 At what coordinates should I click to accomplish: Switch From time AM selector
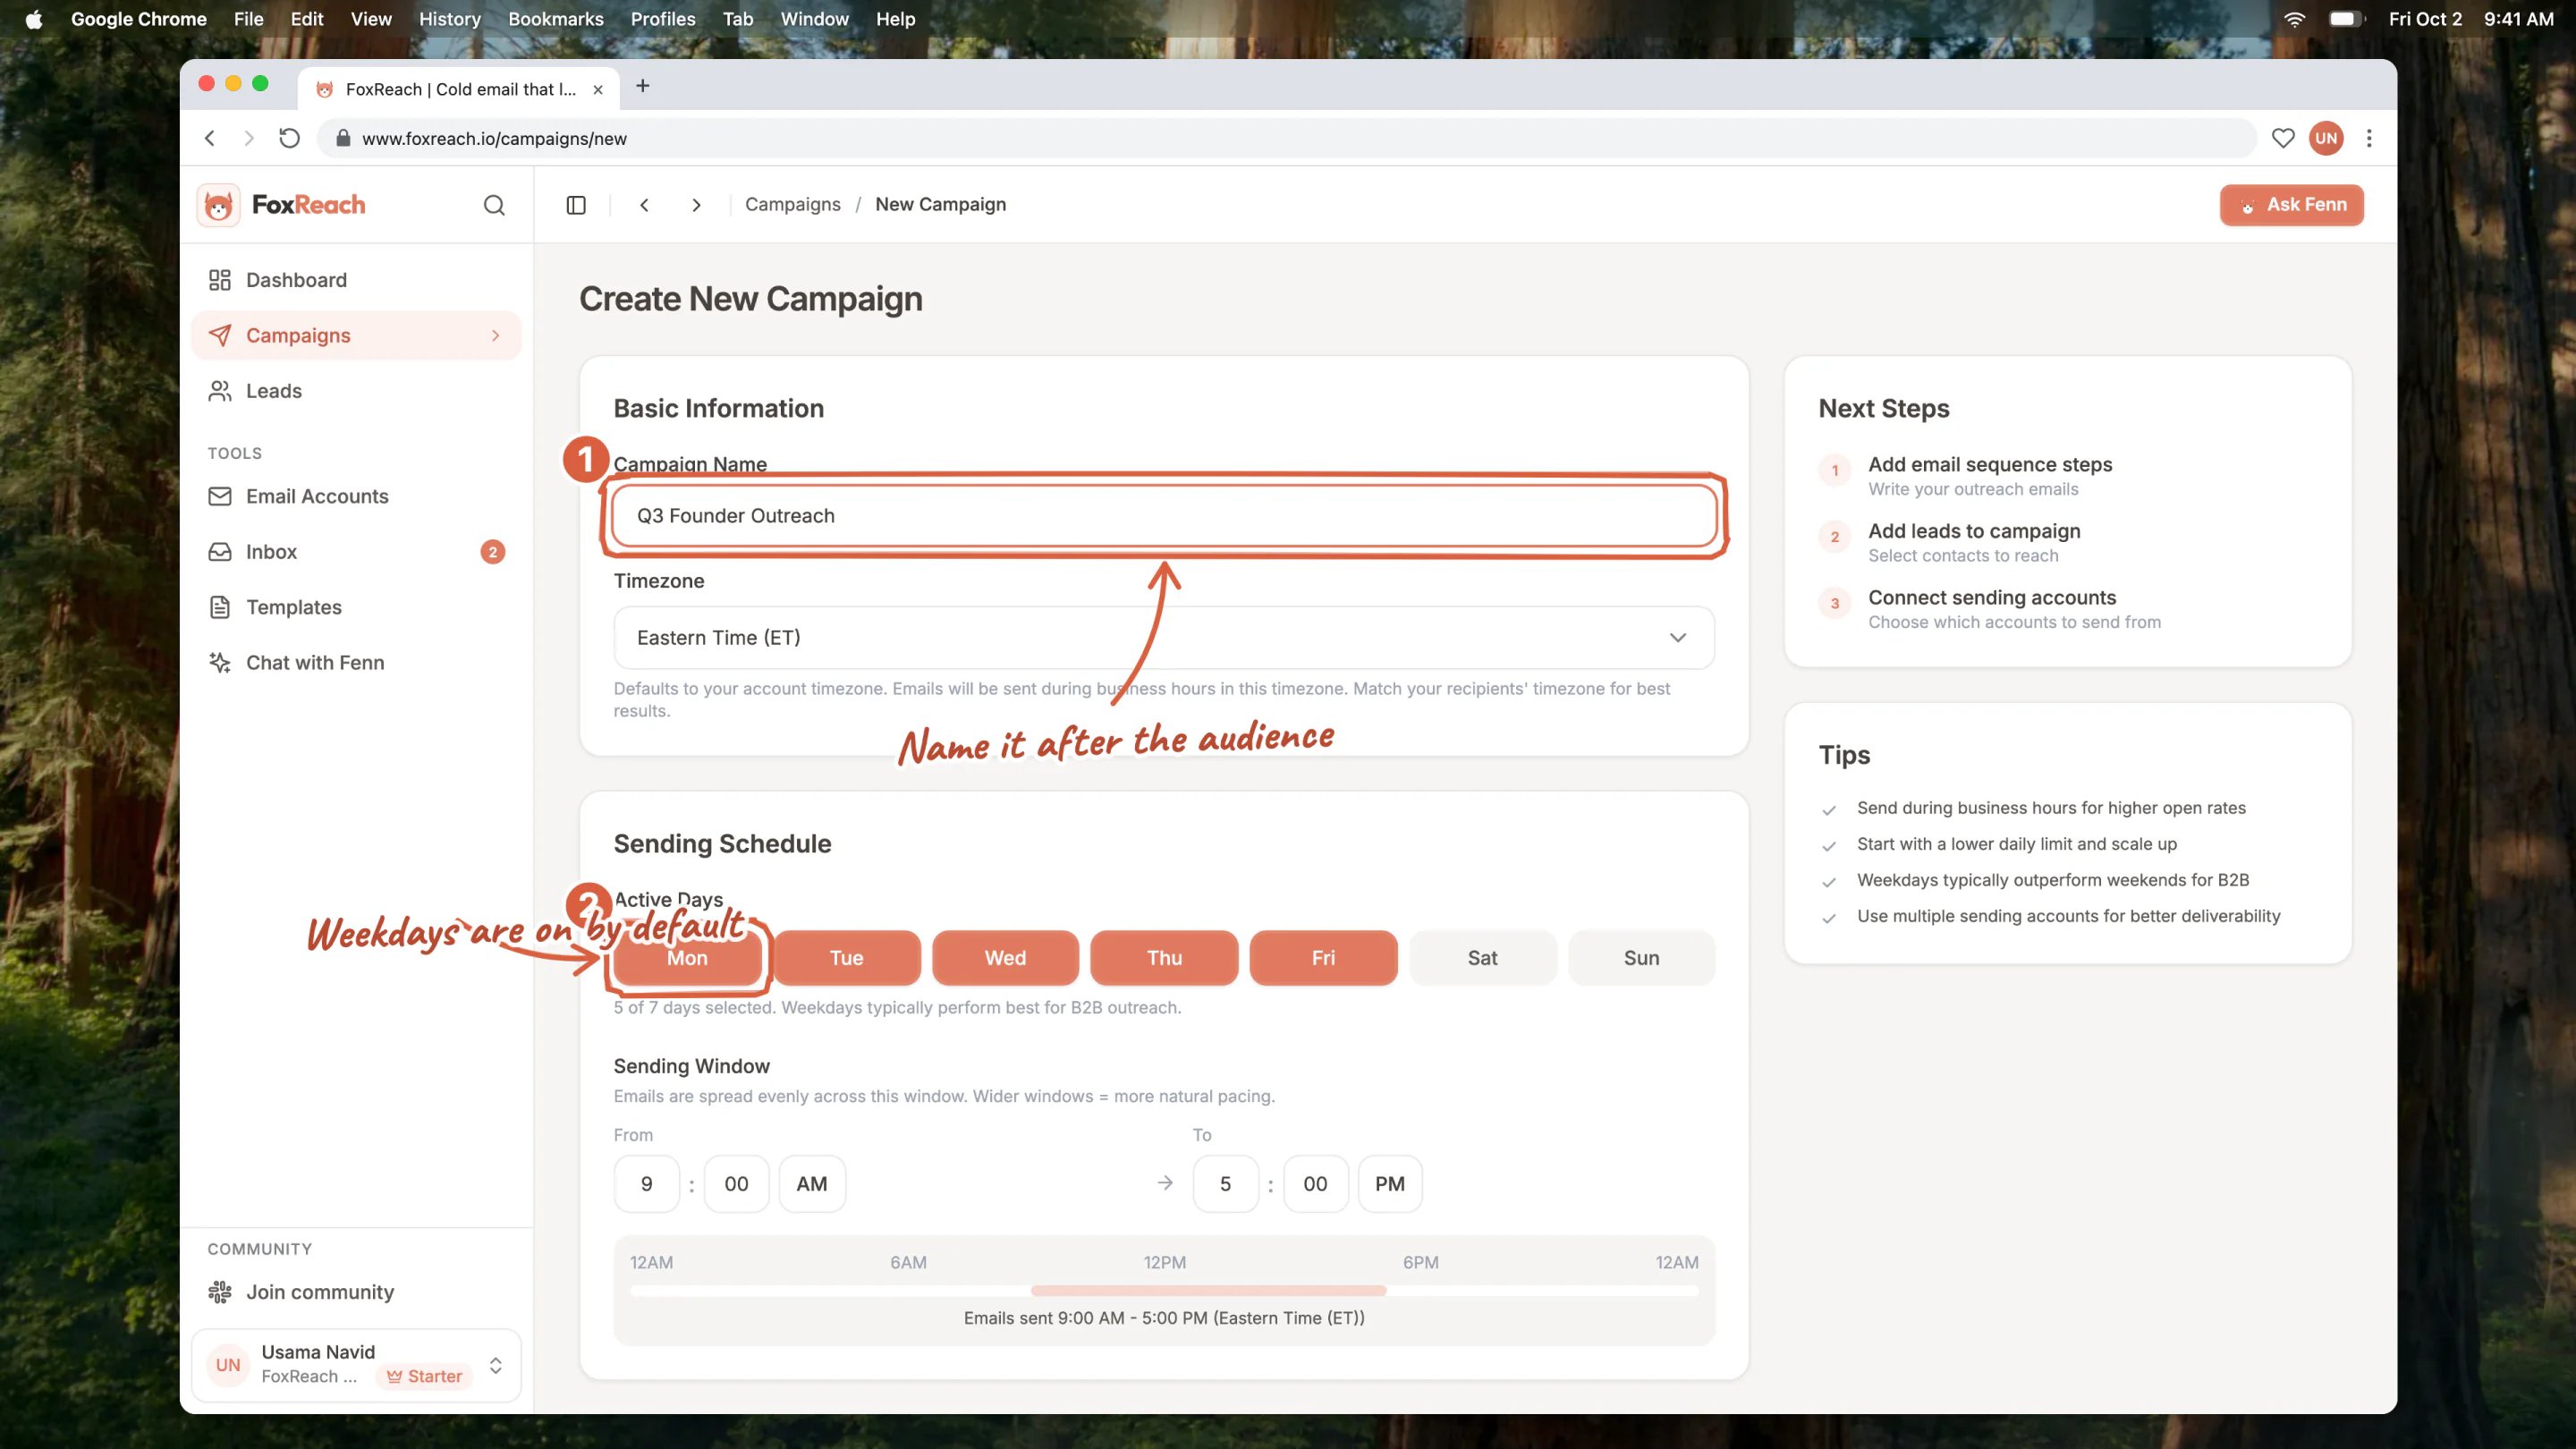coord(812,1184)
